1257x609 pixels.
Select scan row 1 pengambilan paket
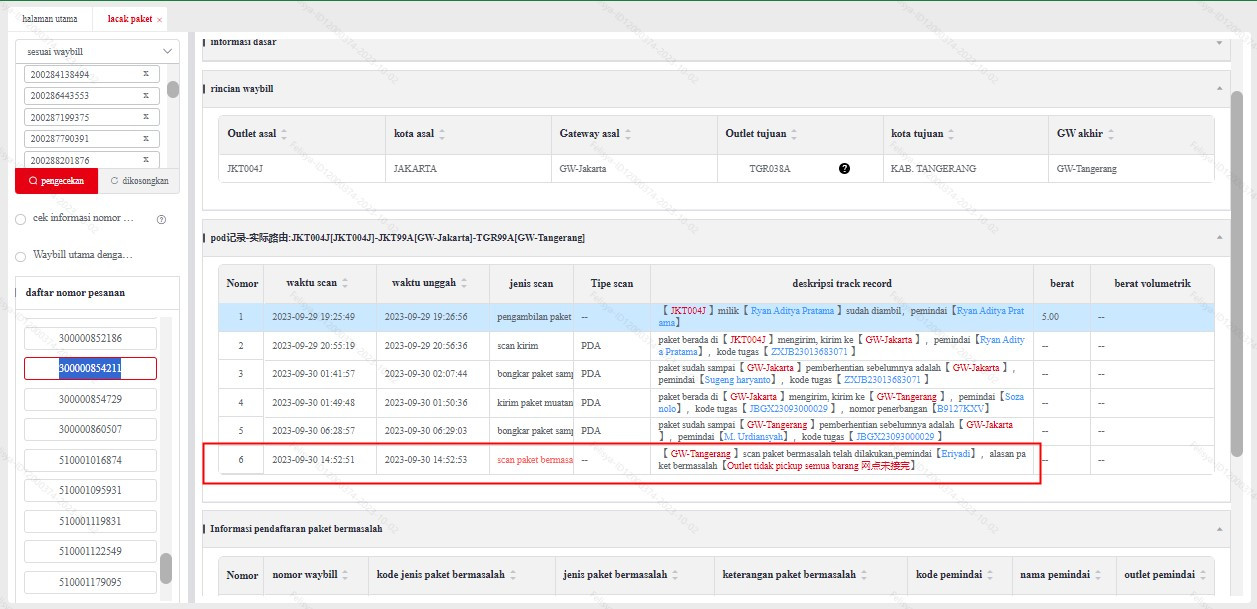click(x=716, y=317)
